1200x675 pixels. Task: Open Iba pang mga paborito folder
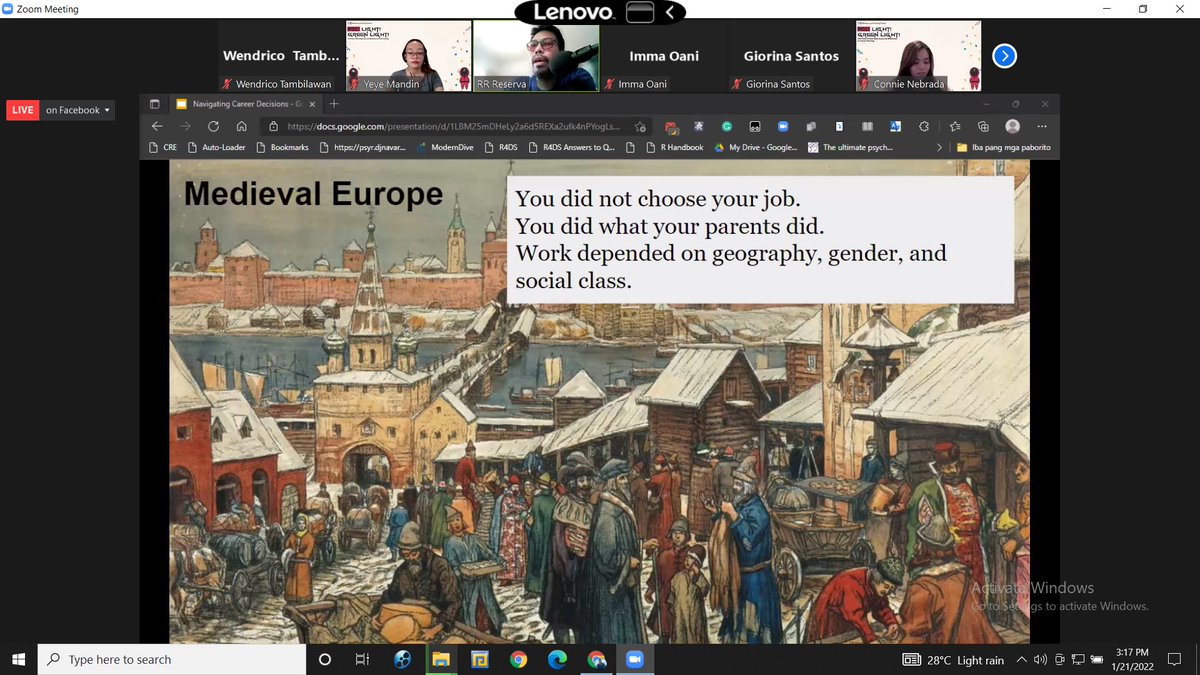1003,147
